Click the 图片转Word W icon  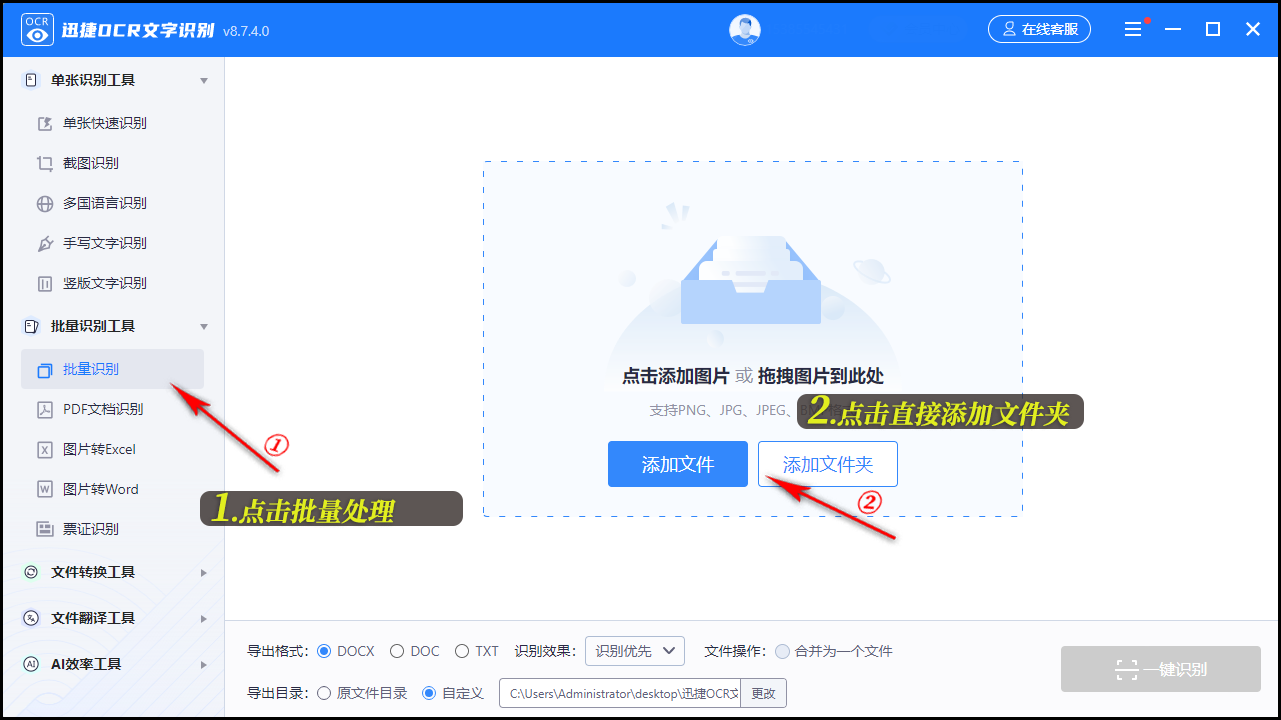(45, 489)
